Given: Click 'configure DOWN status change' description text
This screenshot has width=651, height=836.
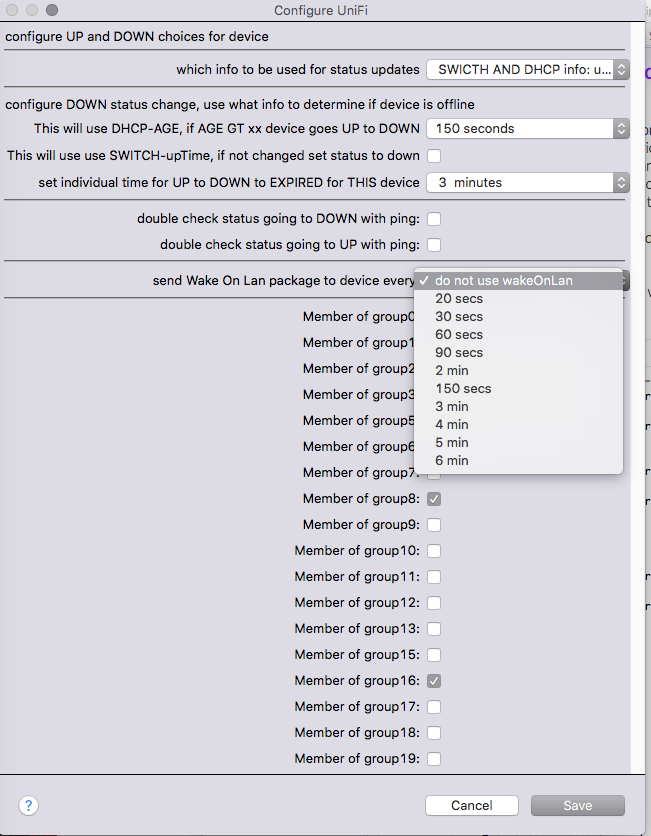Looking at the screenshot, I should point(240,104).
